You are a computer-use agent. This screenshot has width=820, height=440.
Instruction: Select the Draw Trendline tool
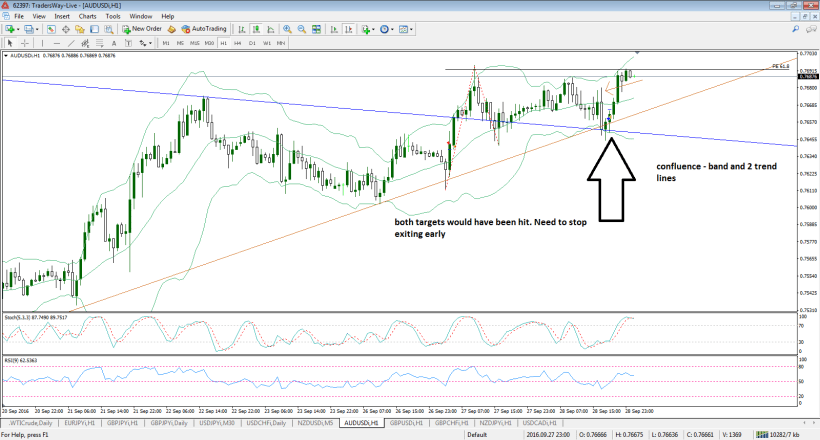click(71, 43)
